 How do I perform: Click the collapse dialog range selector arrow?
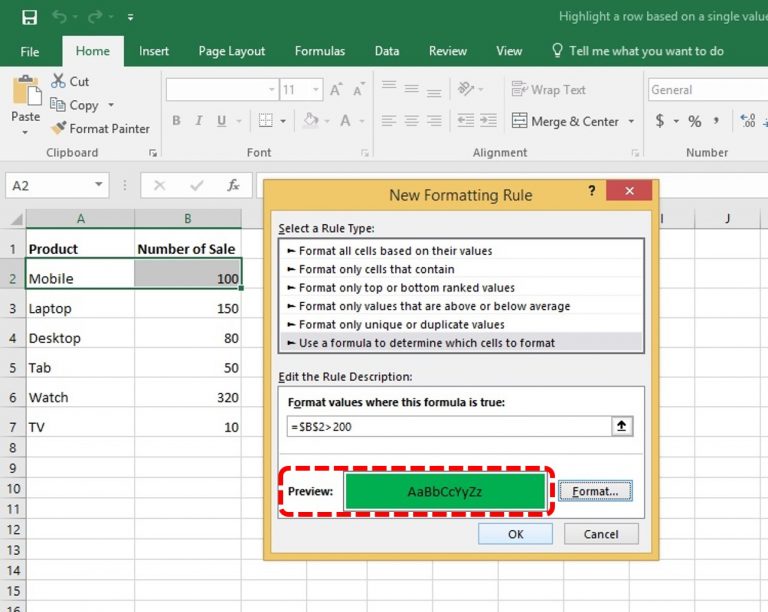pos(622,426)
